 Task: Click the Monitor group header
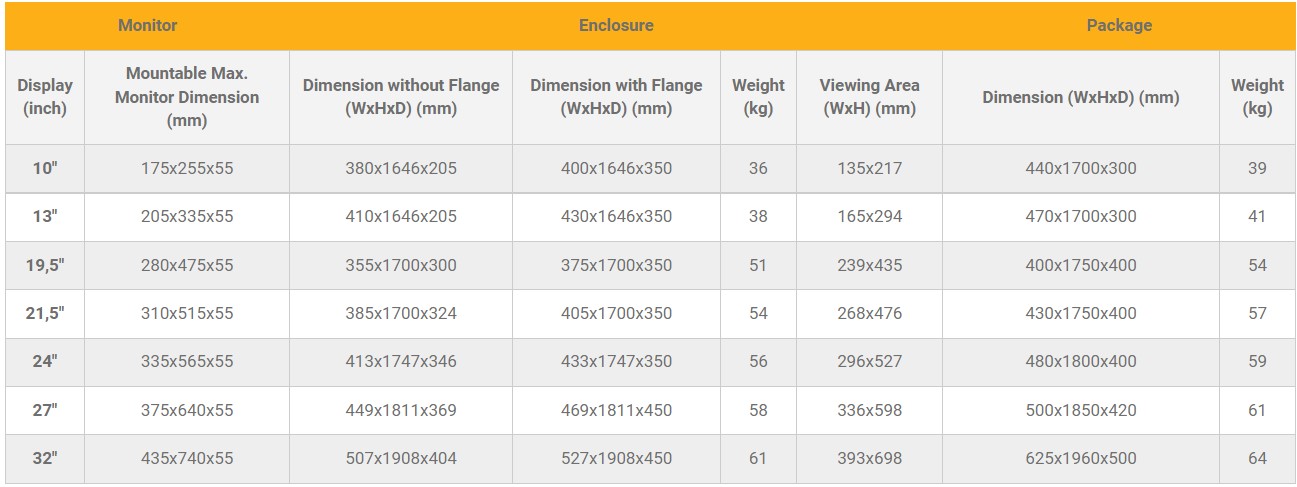pos(147,25)
